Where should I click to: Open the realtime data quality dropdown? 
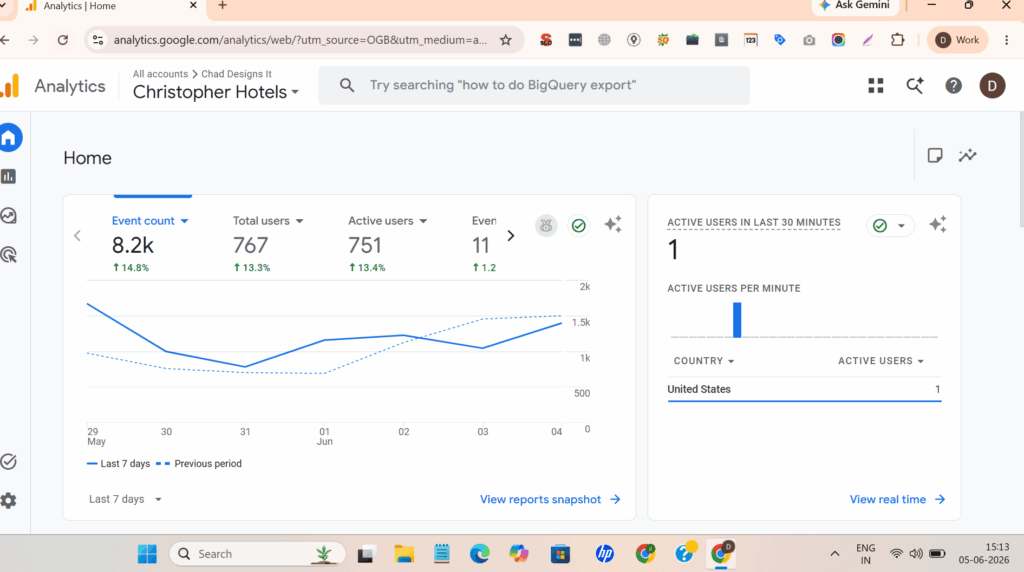889,226
